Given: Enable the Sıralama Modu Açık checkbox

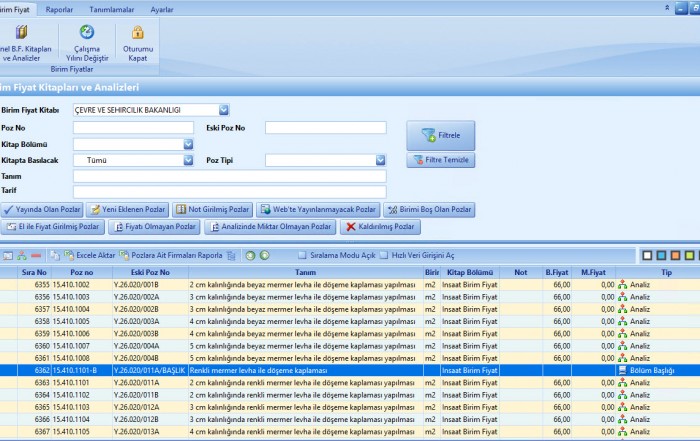Looking at the screenshot, I should click(302, 255).
